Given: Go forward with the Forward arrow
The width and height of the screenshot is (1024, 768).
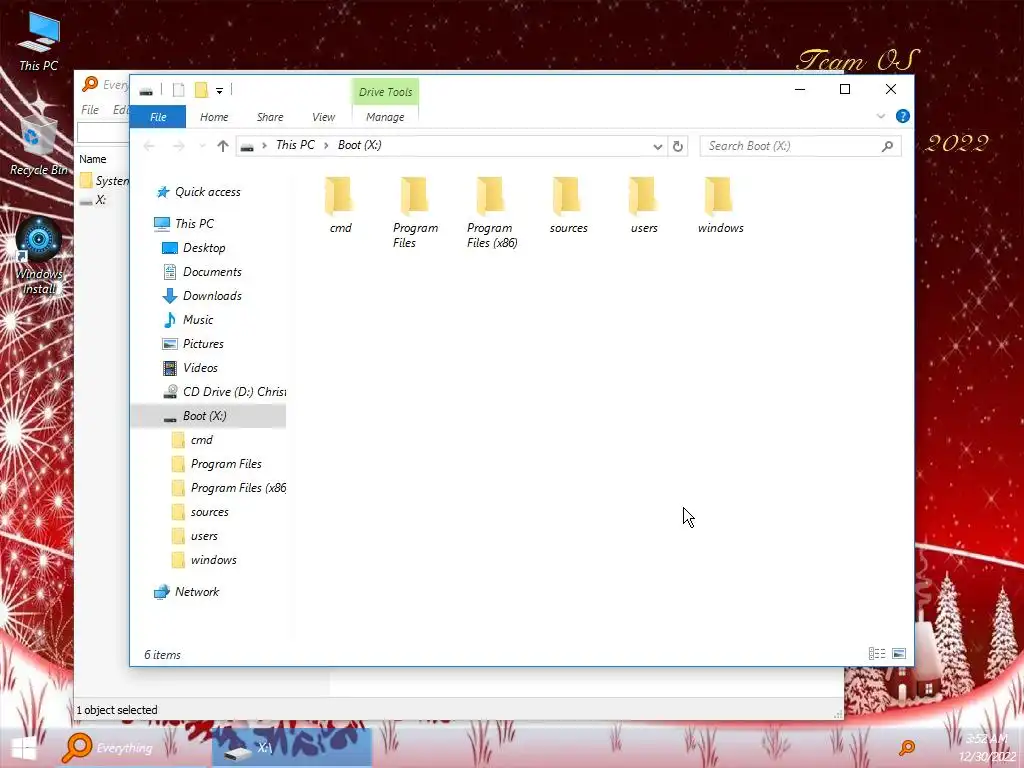Looking at the screenshot, I should tap(178, 146).
